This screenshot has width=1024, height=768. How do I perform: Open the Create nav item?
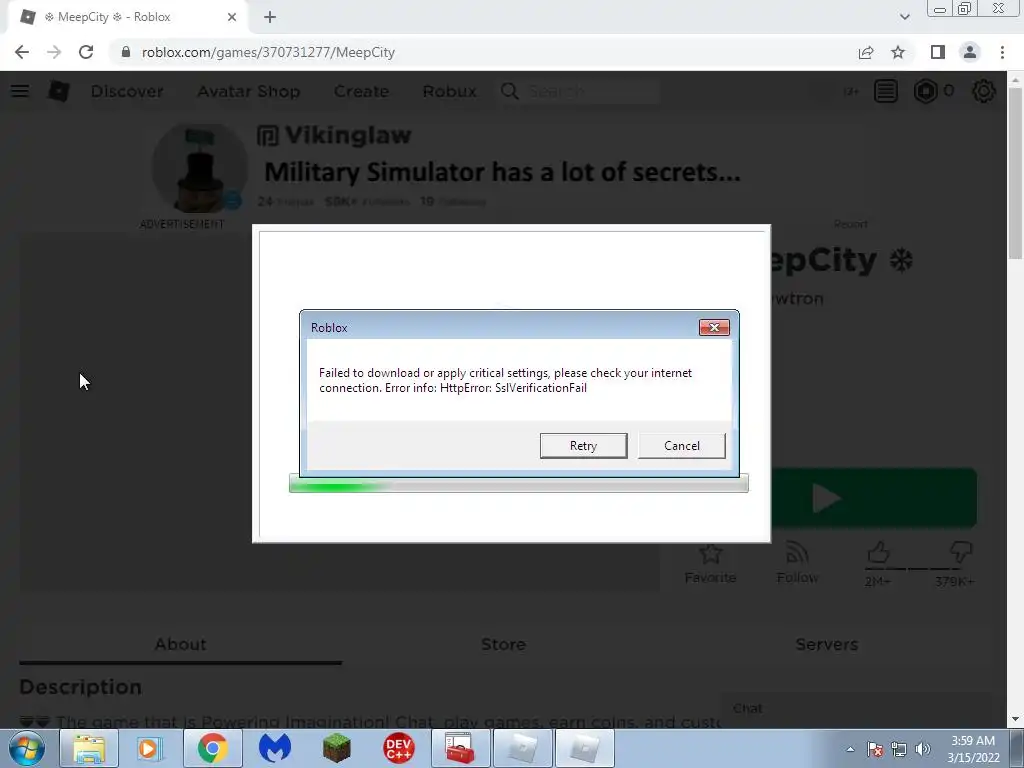pos(361,91)
